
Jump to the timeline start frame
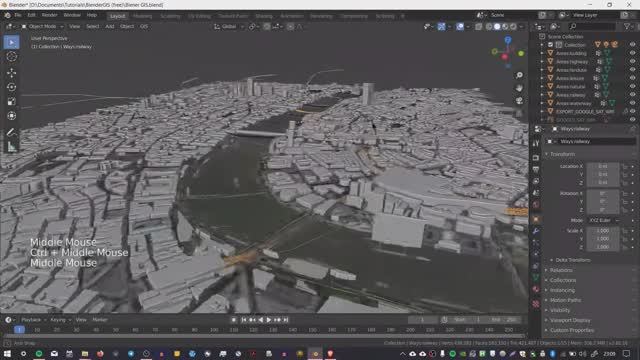click(x=244, y=320)
